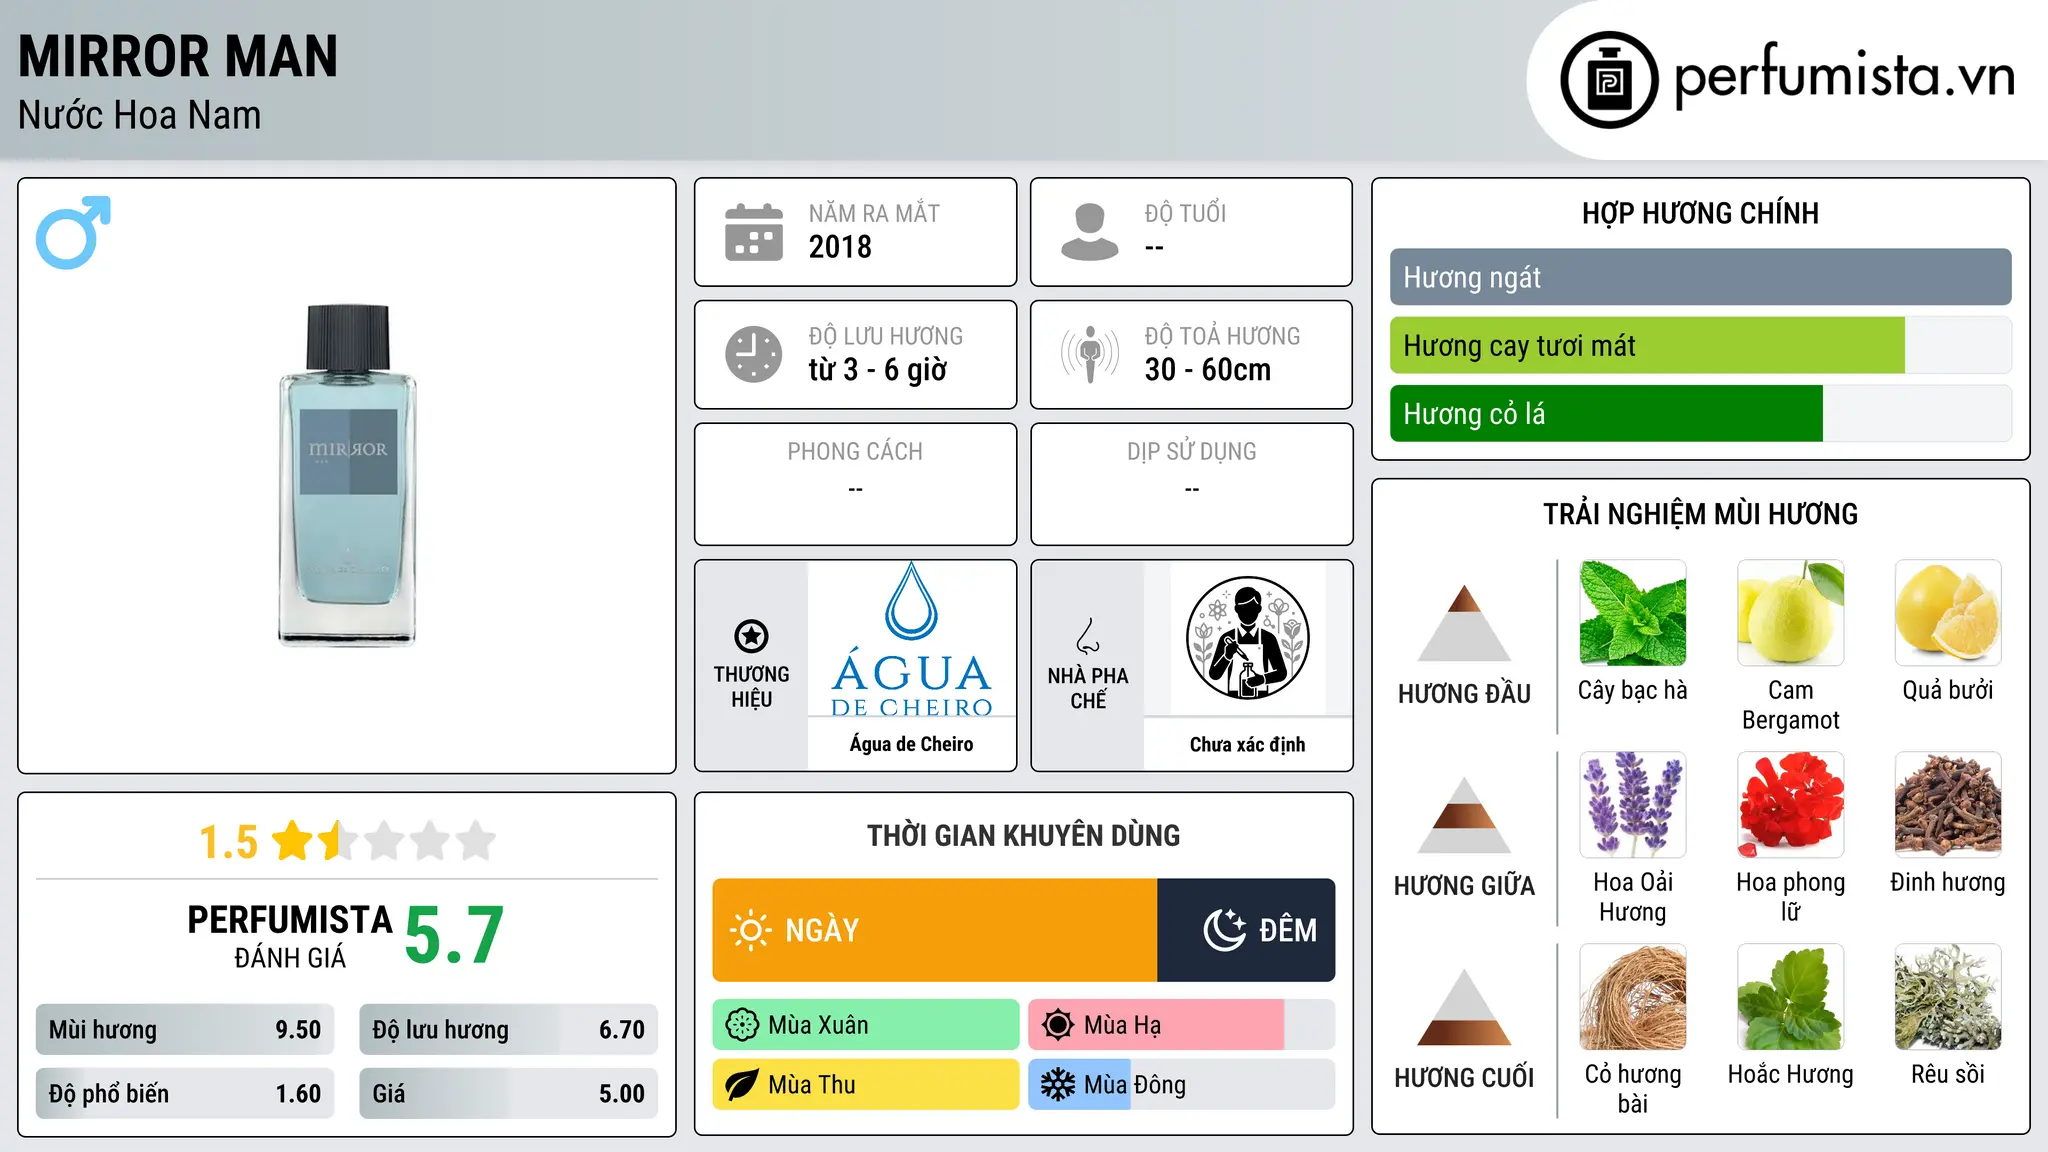This screenshot has height=1152, width=2048.
Task: Click the DỊP SỬ DỤNG occasion card
Action: [x=1191, y=484]
